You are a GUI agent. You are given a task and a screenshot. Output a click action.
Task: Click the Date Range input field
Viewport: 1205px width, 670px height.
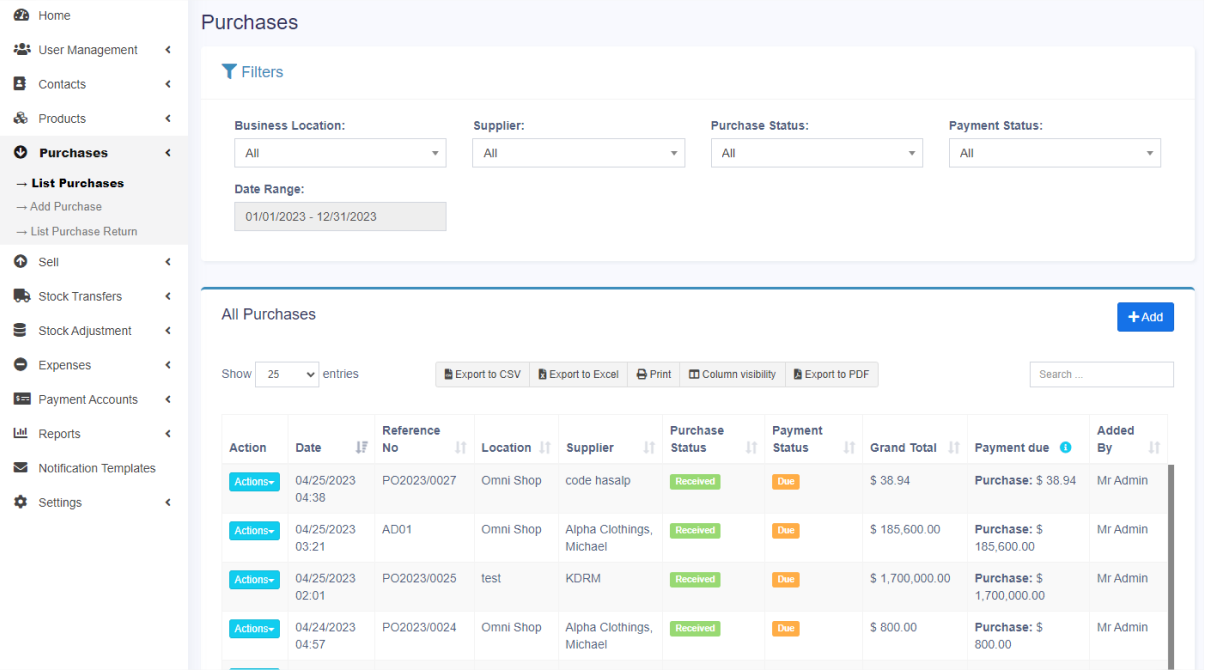click(x=340, y=217)
